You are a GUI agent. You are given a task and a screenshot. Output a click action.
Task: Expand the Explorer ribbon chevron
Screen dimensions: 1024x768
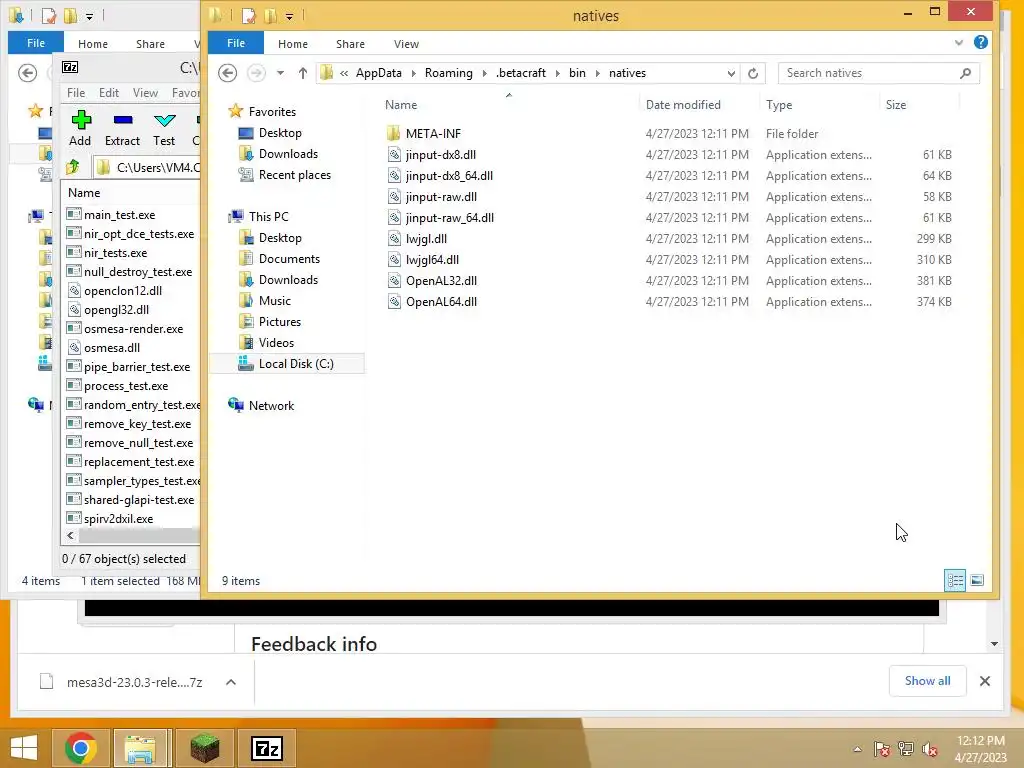click(x=959, y=43)
